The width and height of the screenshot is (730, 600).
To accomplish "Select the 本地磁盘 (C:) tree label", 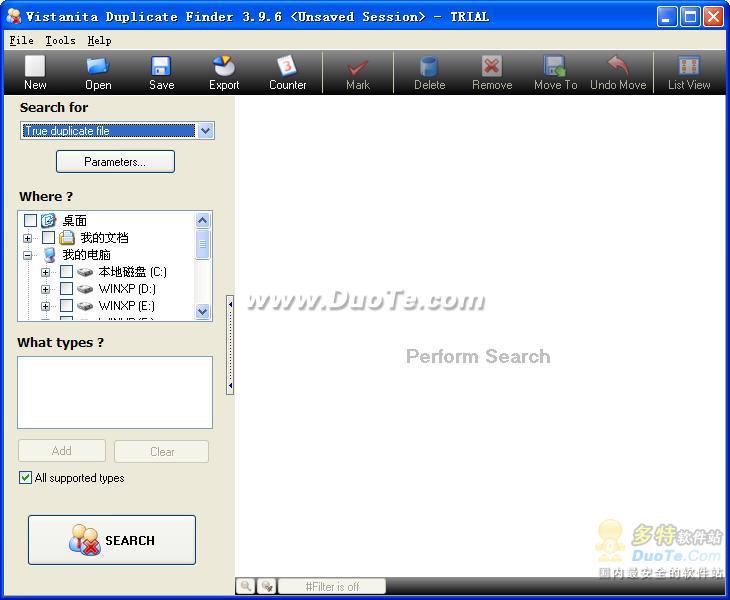I will [x=132, y=272].
